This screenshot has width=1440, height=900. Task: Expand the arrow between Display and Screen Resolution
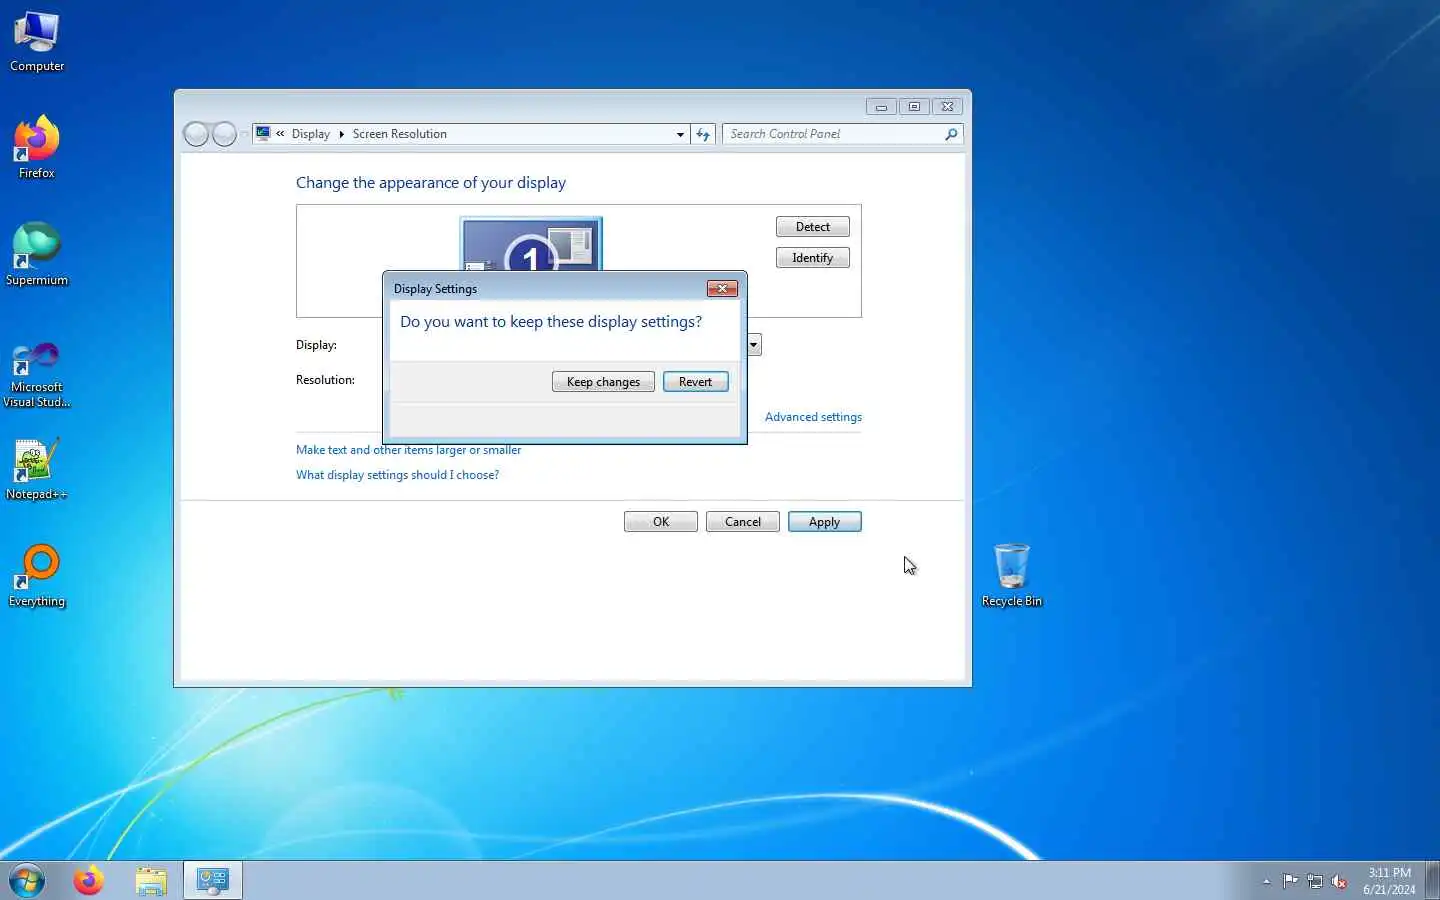pos(341,134)
